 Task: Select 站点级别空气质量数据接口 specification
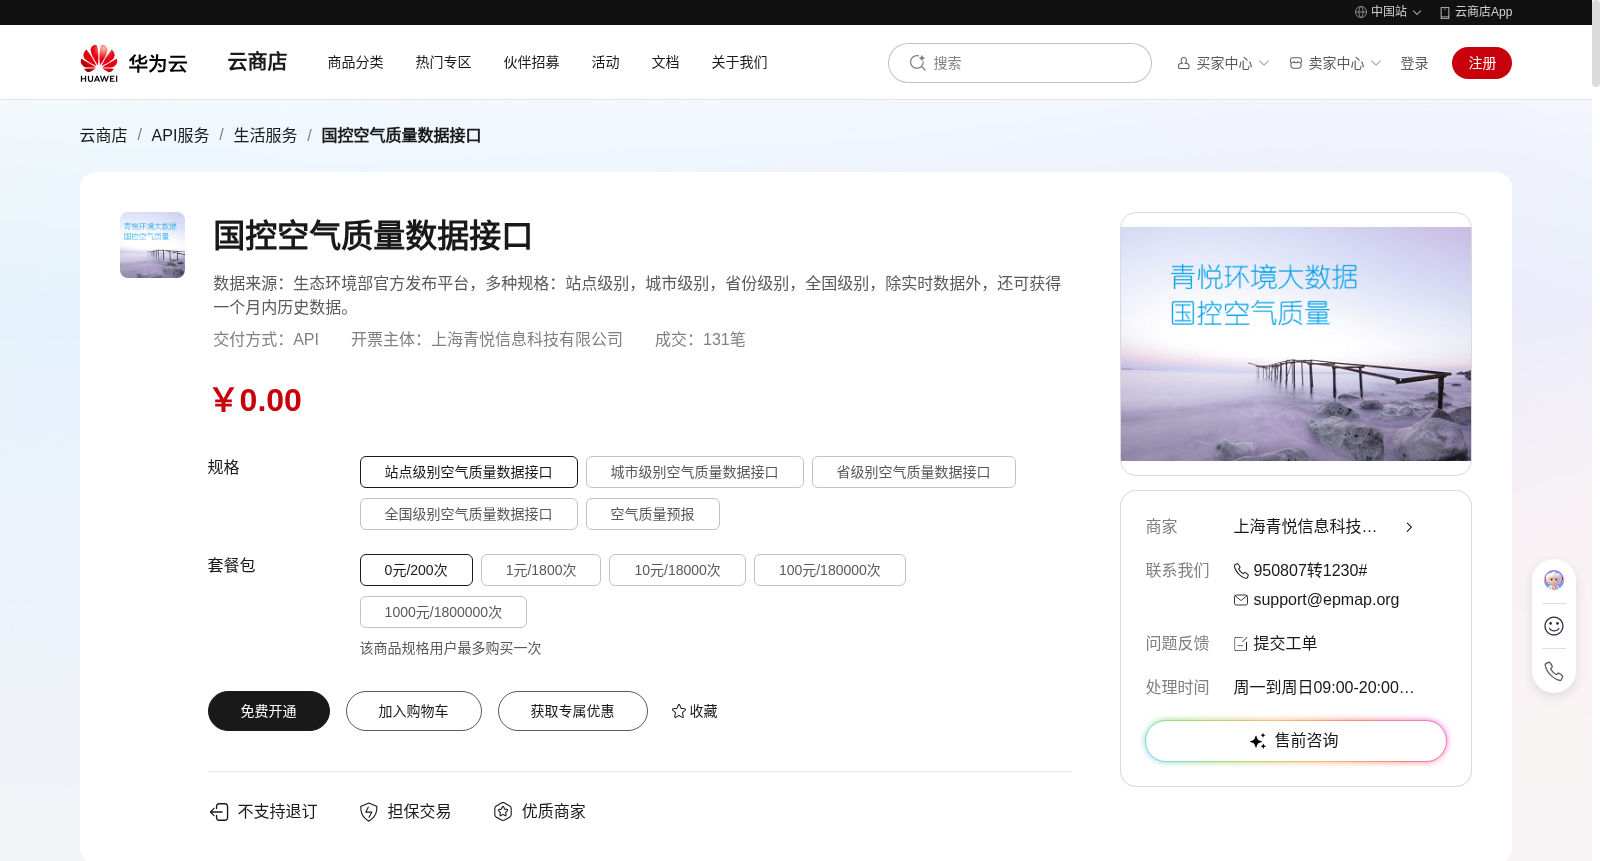pos(469,472)
